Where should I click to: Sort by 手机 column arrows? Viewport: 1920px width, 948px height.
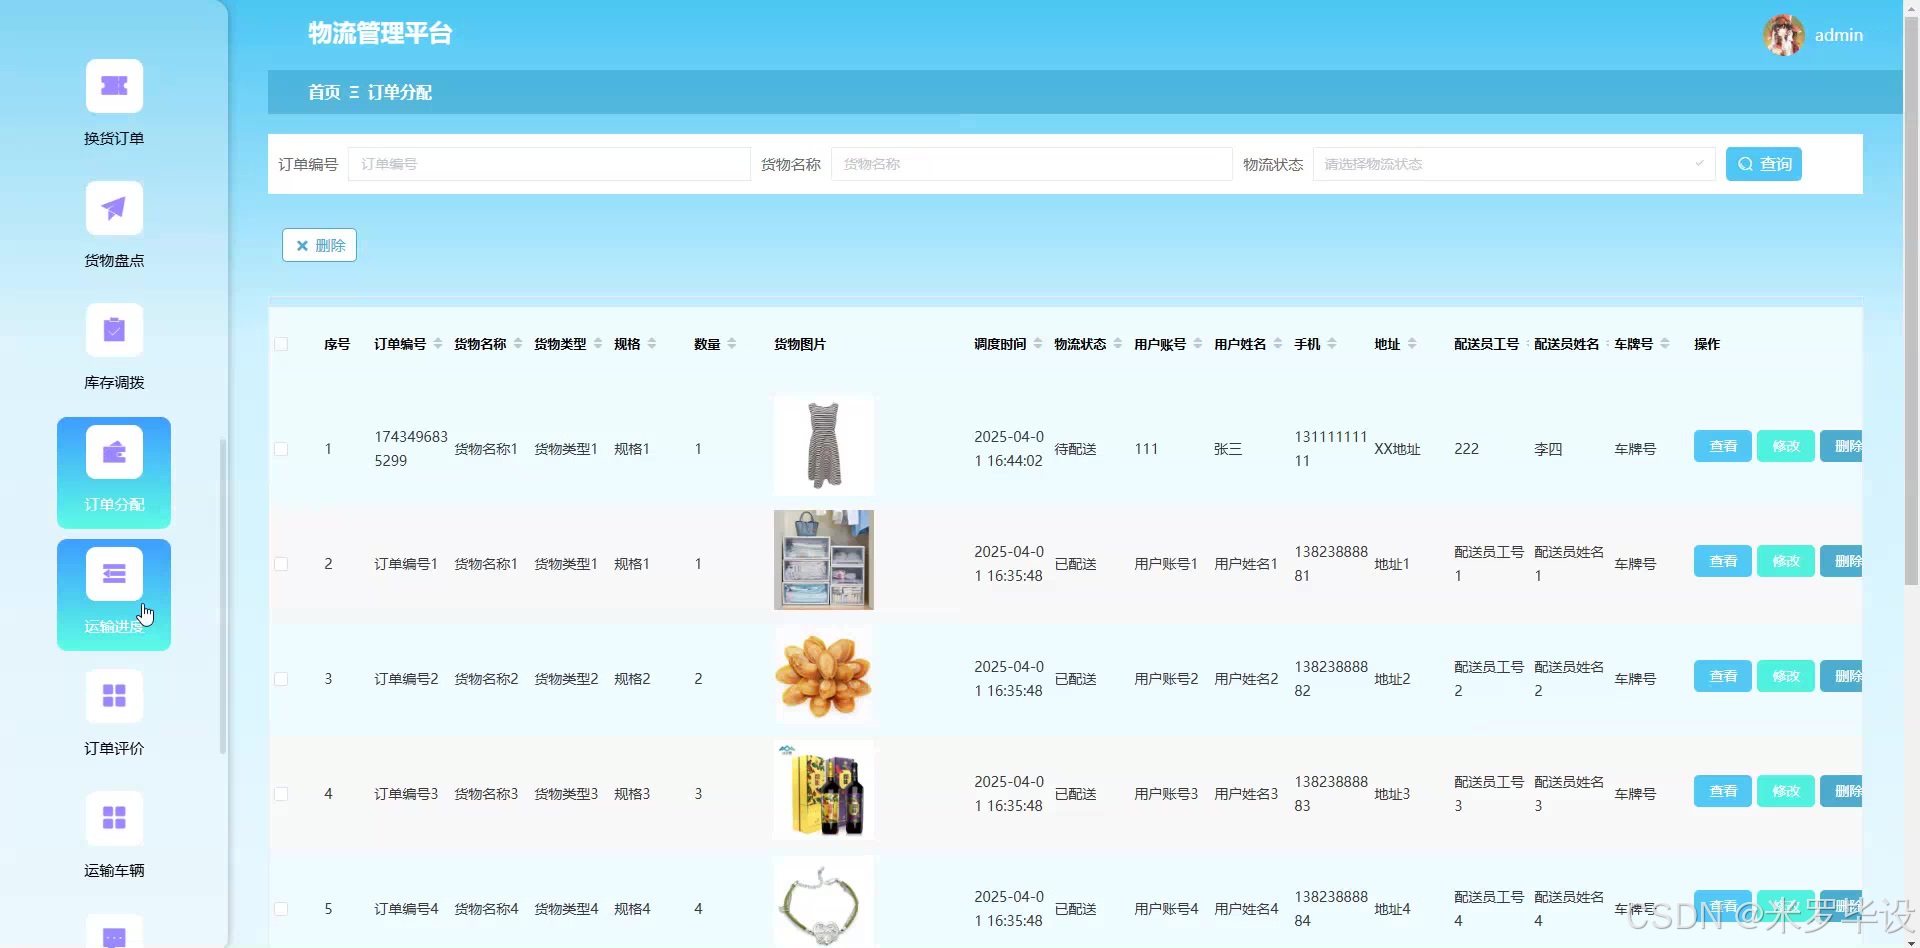click(1332, 344)
